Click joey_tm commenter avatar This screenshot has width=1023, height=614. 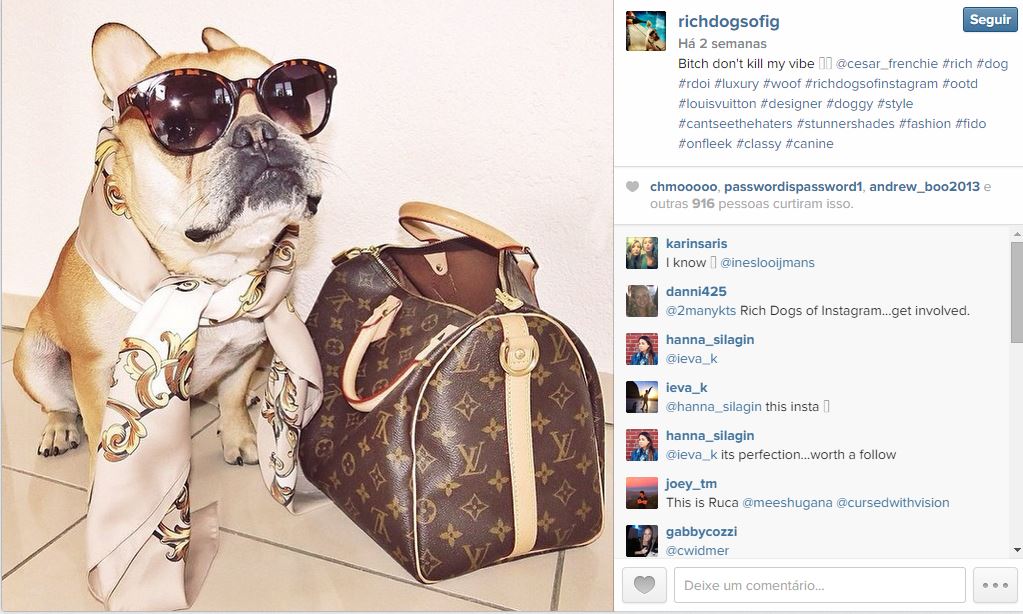point(641,493)
